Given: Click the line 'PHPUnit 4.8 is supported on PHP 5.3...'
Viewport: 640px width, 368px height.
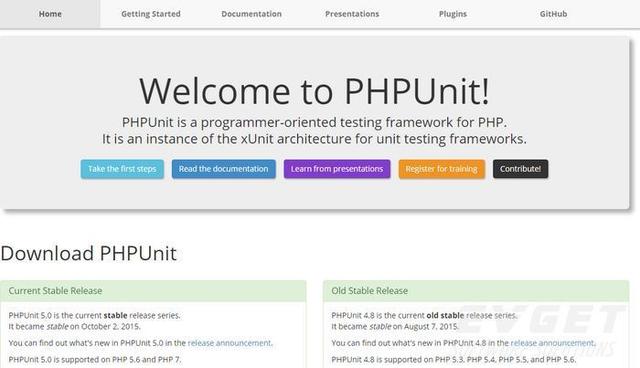Looking at the screenshot, I should coord(453,360).
